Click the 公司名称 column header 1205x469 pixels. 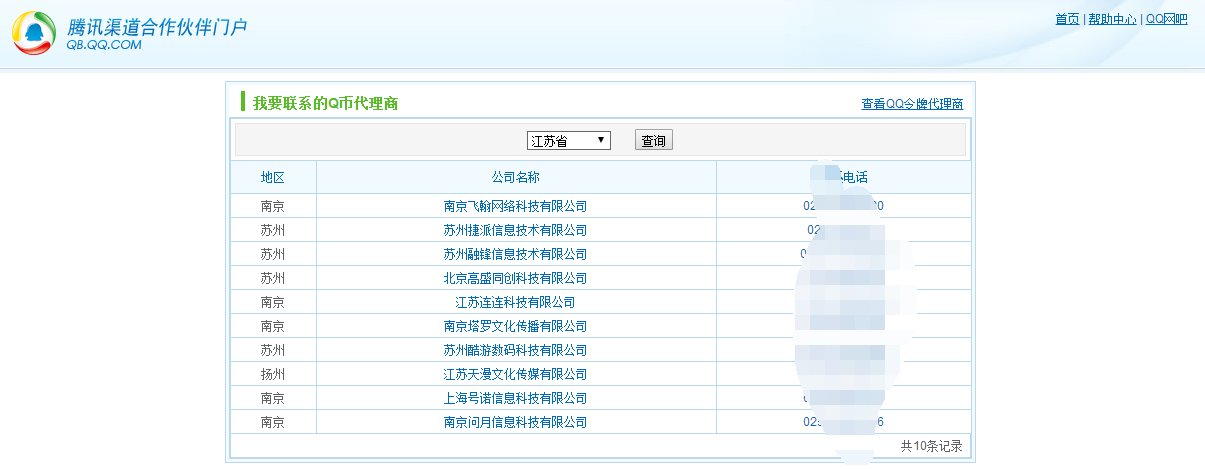(x=516, y=177)
